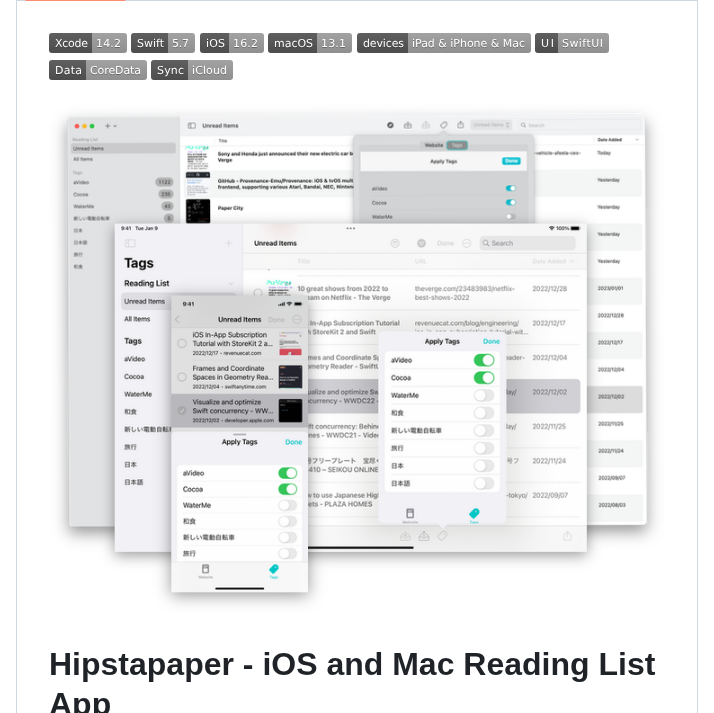Toggle the aVideo tag switch on iPad popover
The image size is (714, 713).
click(484, 360)
